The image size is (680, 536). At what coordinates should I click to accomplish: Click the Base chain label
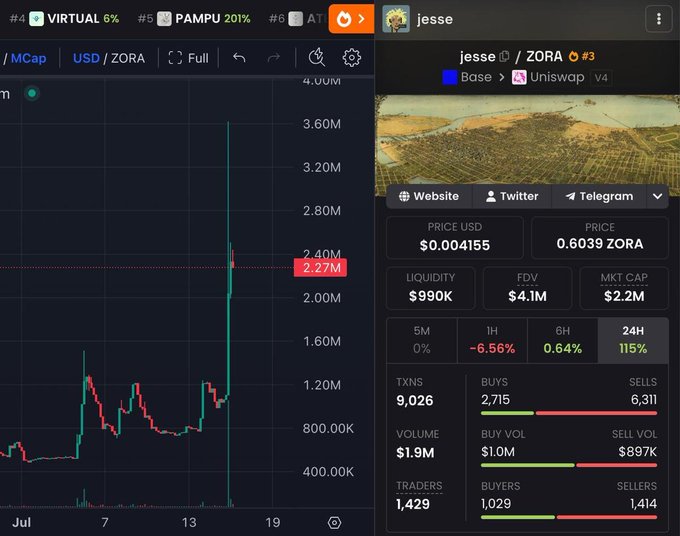[476, 77]
